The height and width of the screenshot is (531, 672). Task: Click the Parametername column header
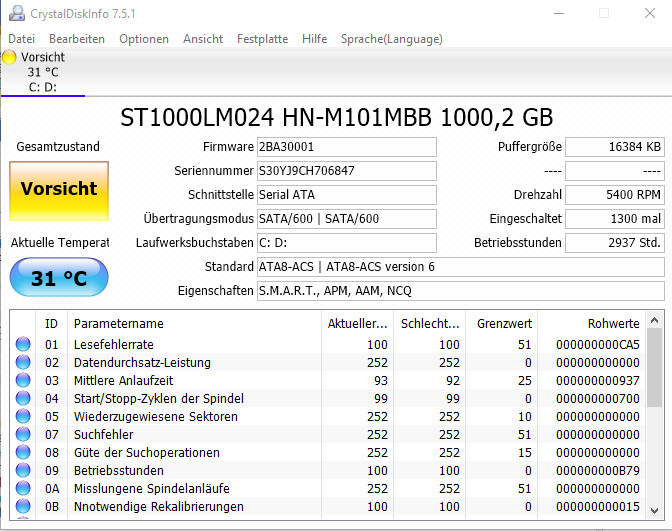tap(194, 324)
